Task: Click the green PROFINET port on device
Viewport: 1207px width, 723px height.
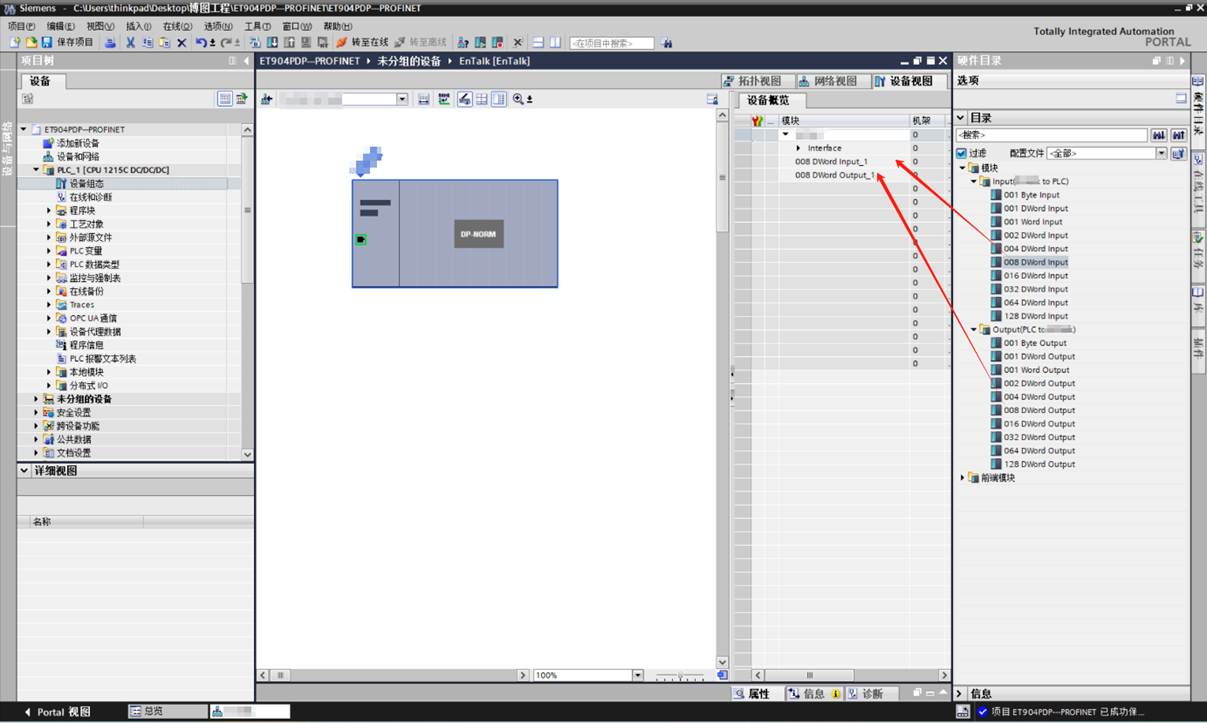Action: pos(360,239)
